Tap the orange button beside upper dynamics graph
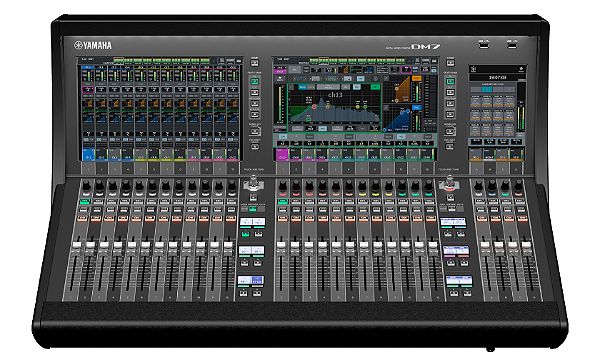The image size is (600, 360). click(x=416, y=78)
